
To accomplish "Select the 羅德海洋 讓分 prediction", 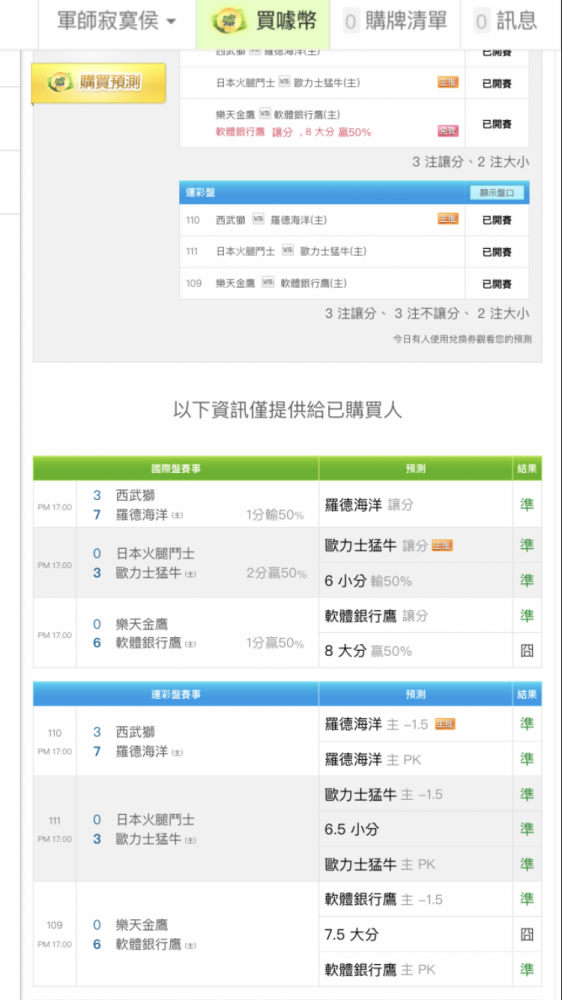I will point(415,504).
